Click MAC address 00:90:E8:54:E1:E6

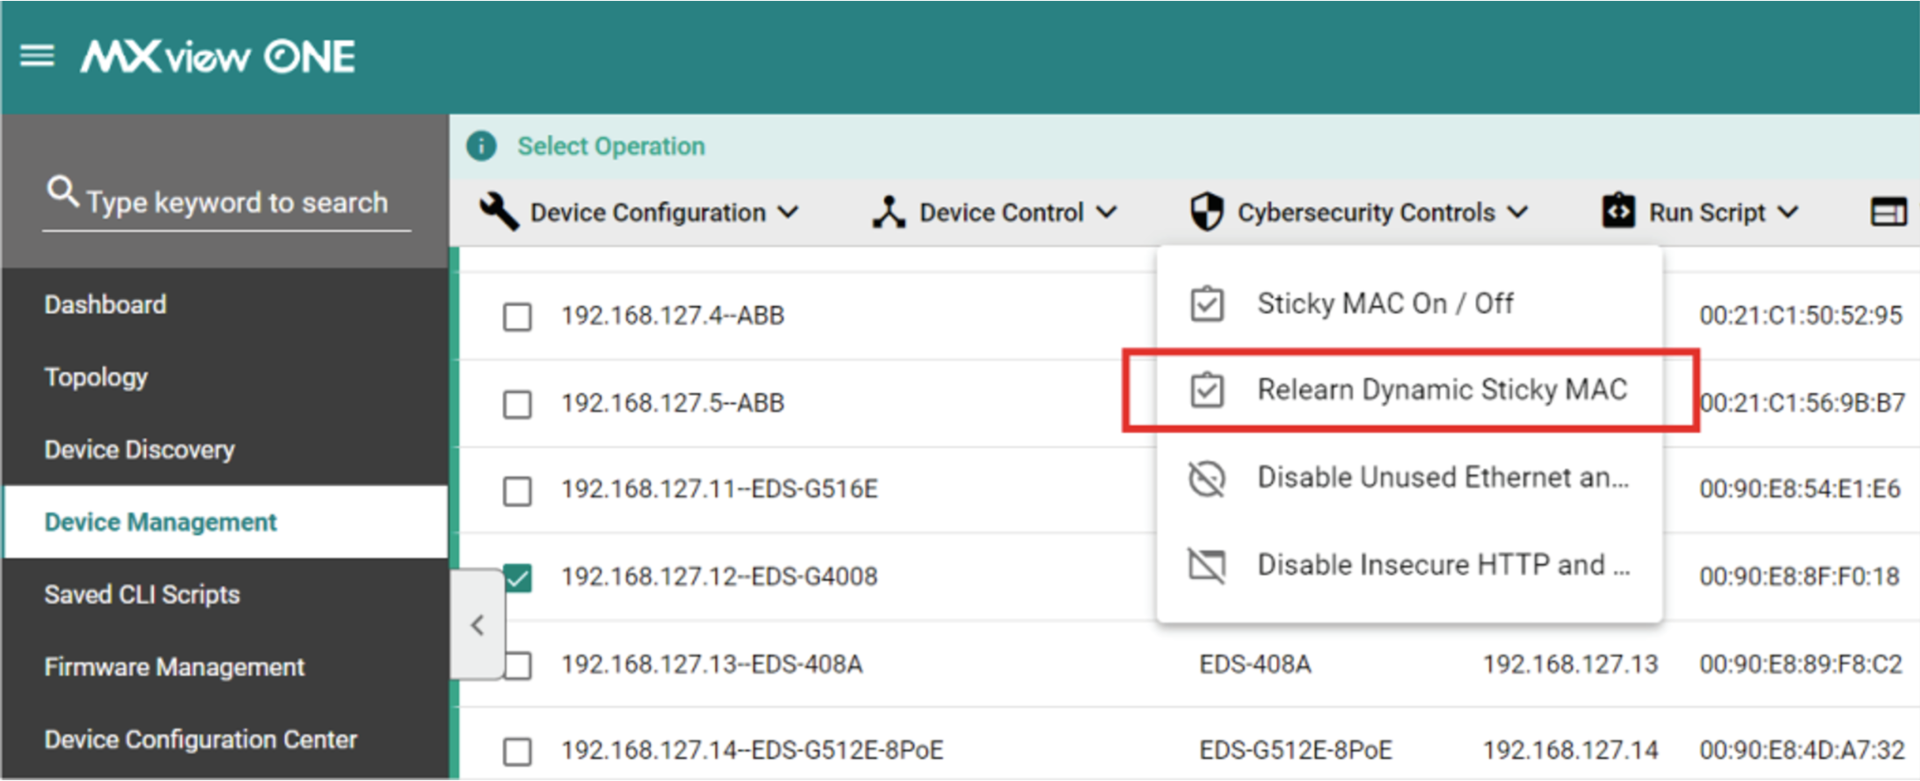point(1800,489)
